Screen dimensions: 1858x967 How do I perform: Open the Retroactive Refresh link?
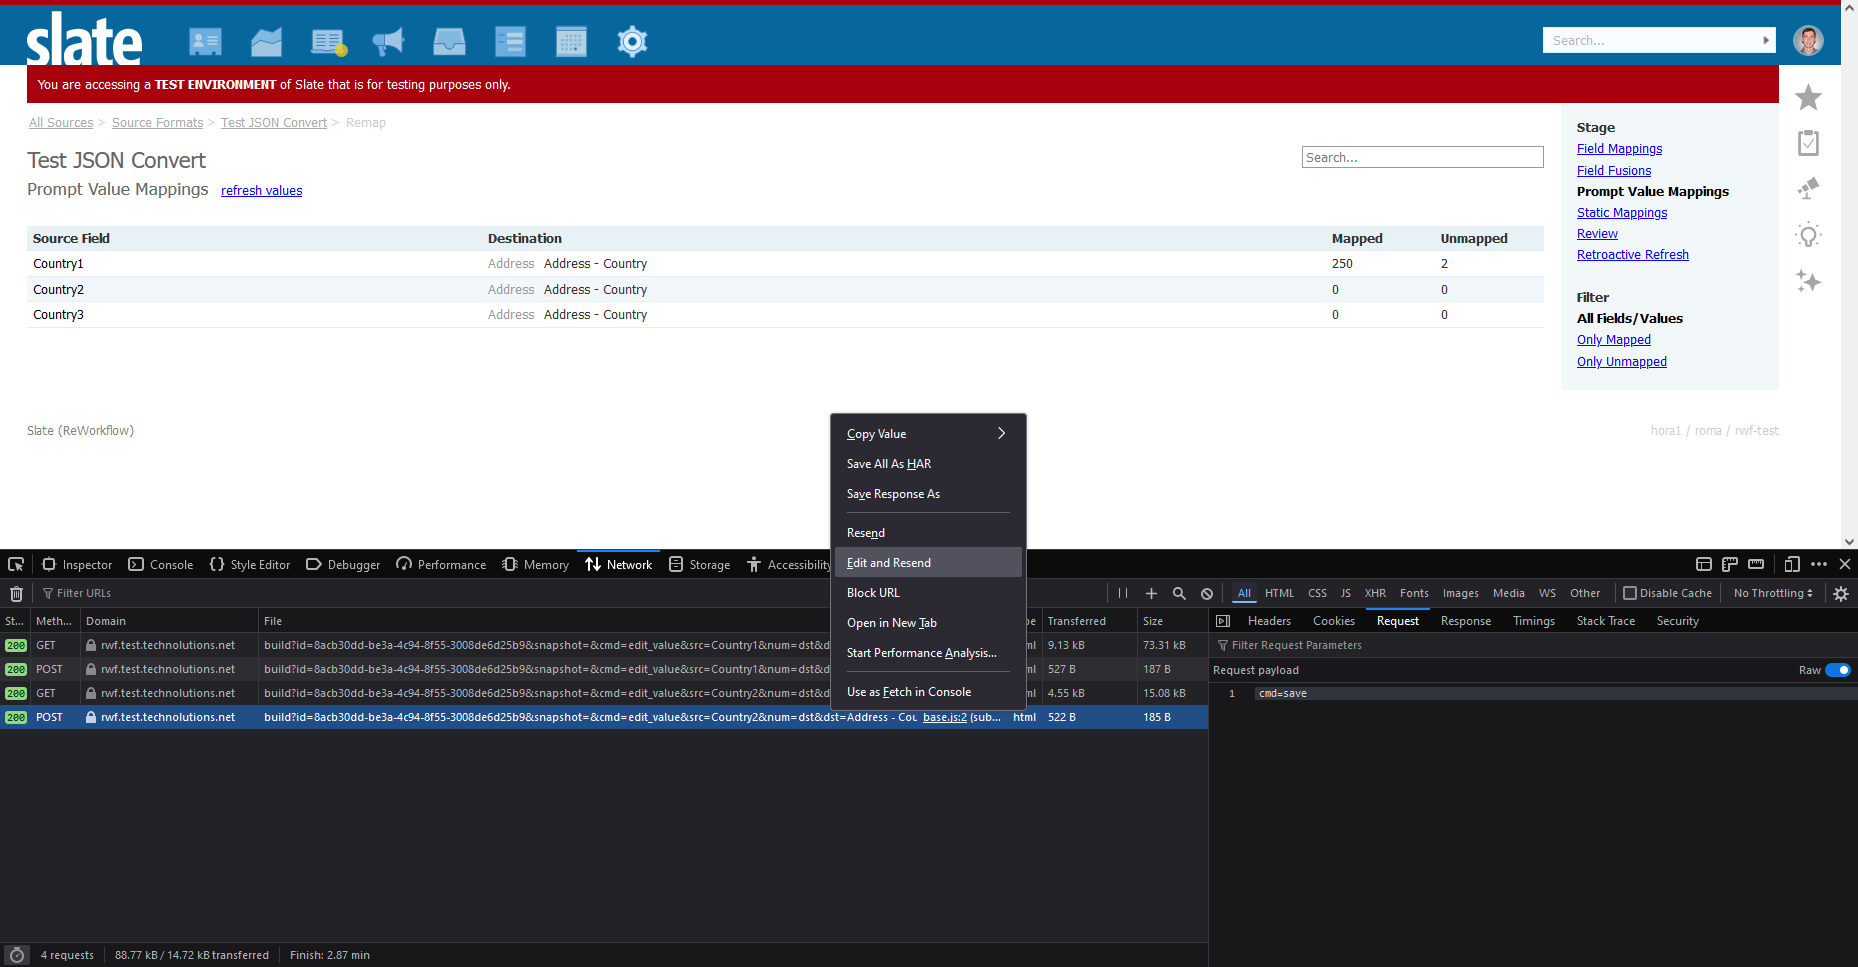point(1632,255)
